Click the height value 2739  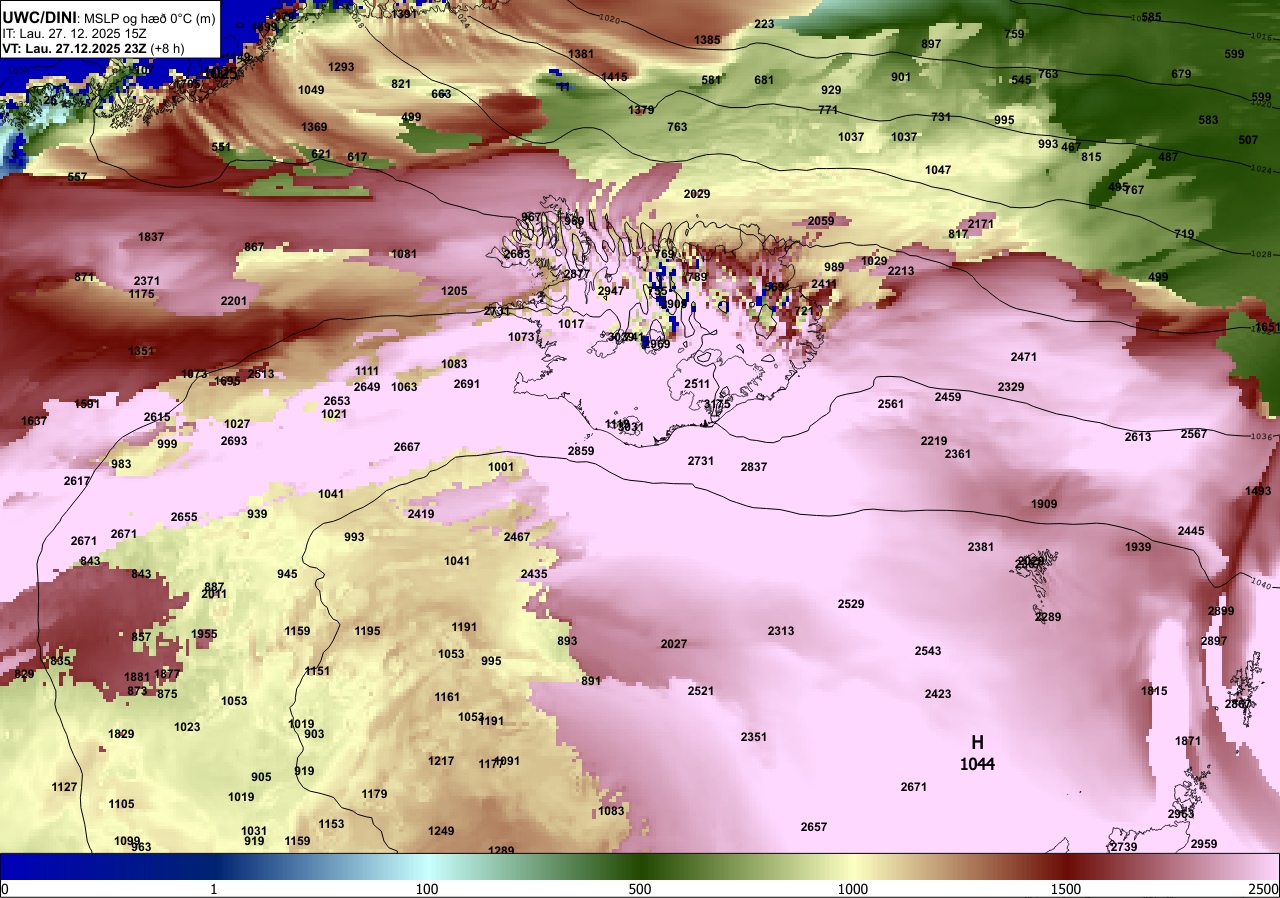[1124, 847]
